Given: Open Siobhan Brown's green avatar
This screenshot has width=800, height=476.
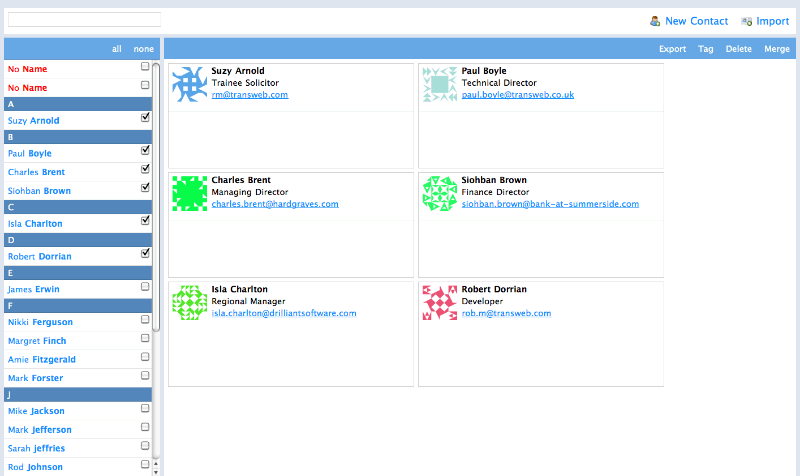Looking at the screenshot, I should point(439,193).
